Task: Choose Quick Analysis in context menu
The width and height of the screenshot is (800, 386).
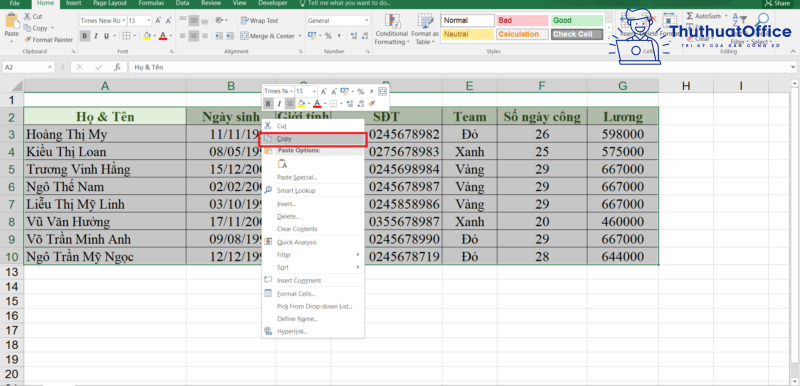Action: tap(313, 242)
